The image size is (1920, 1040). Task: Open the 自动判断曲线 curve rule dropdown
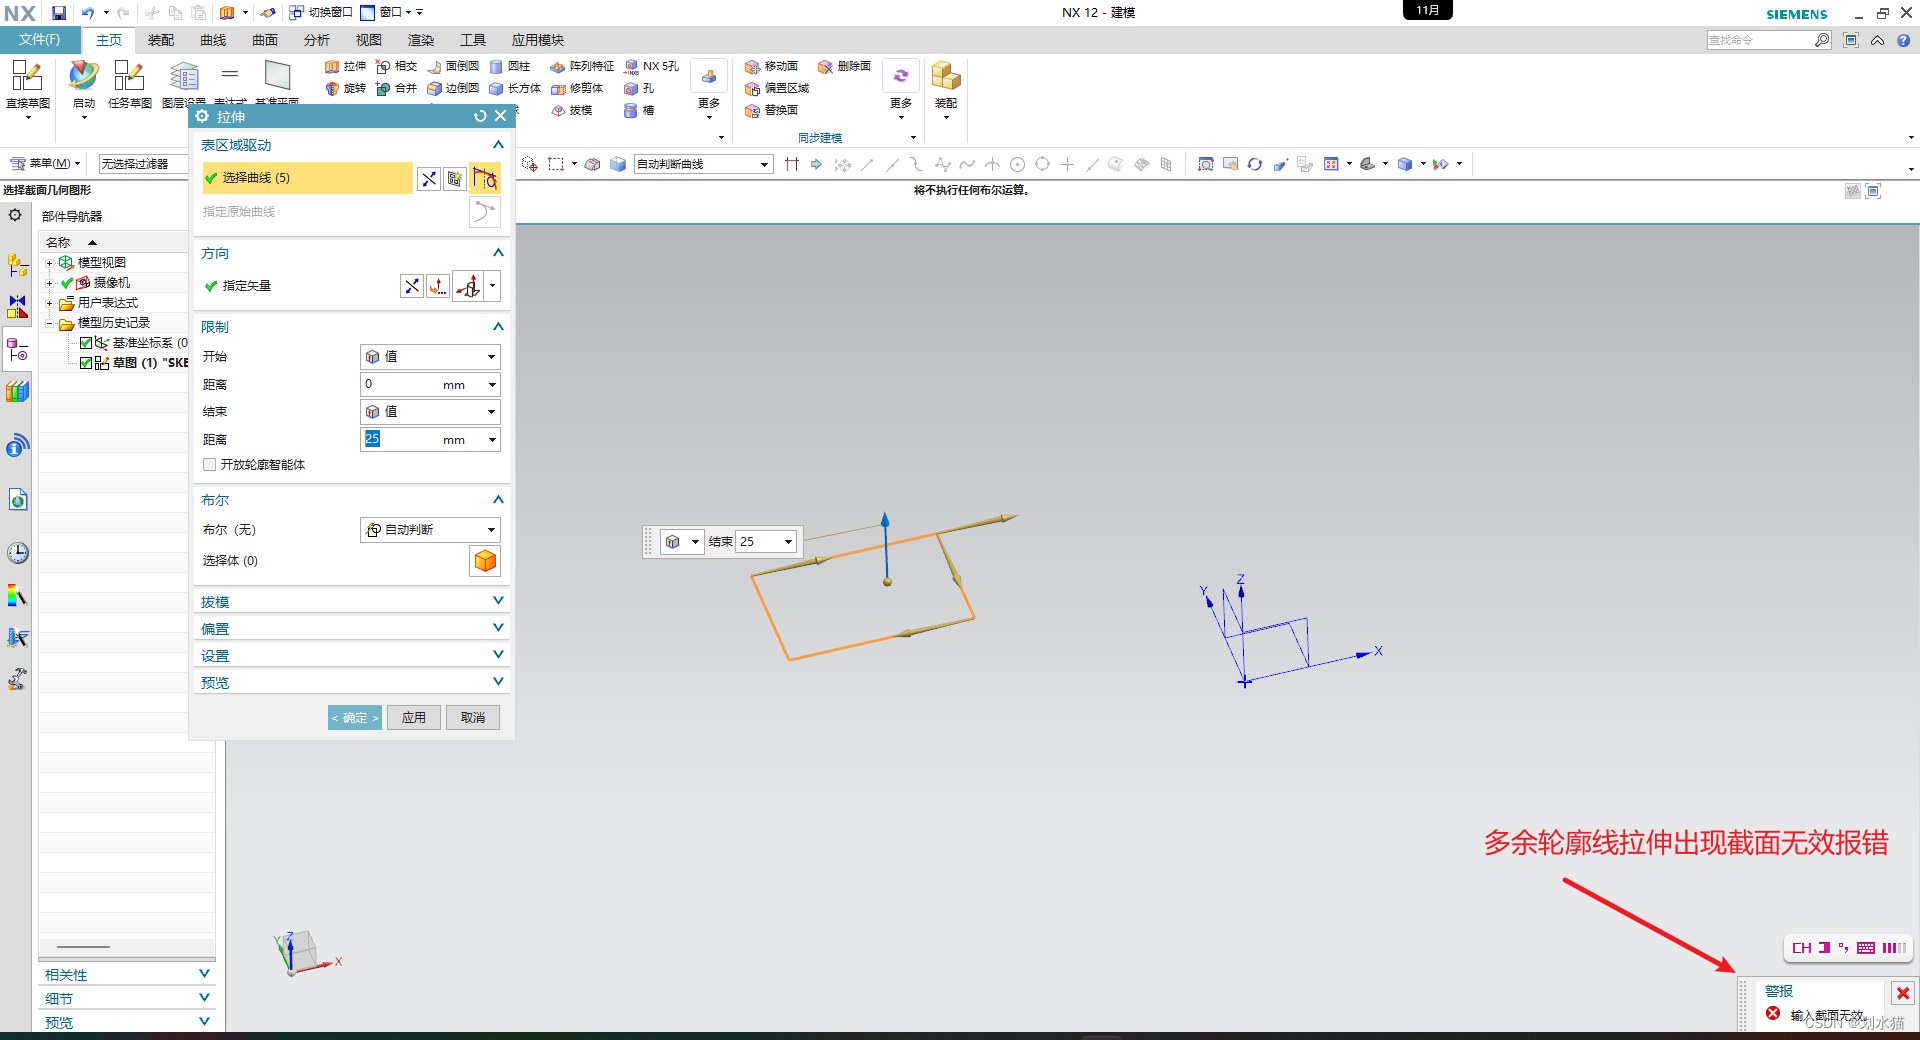(703, 164)
